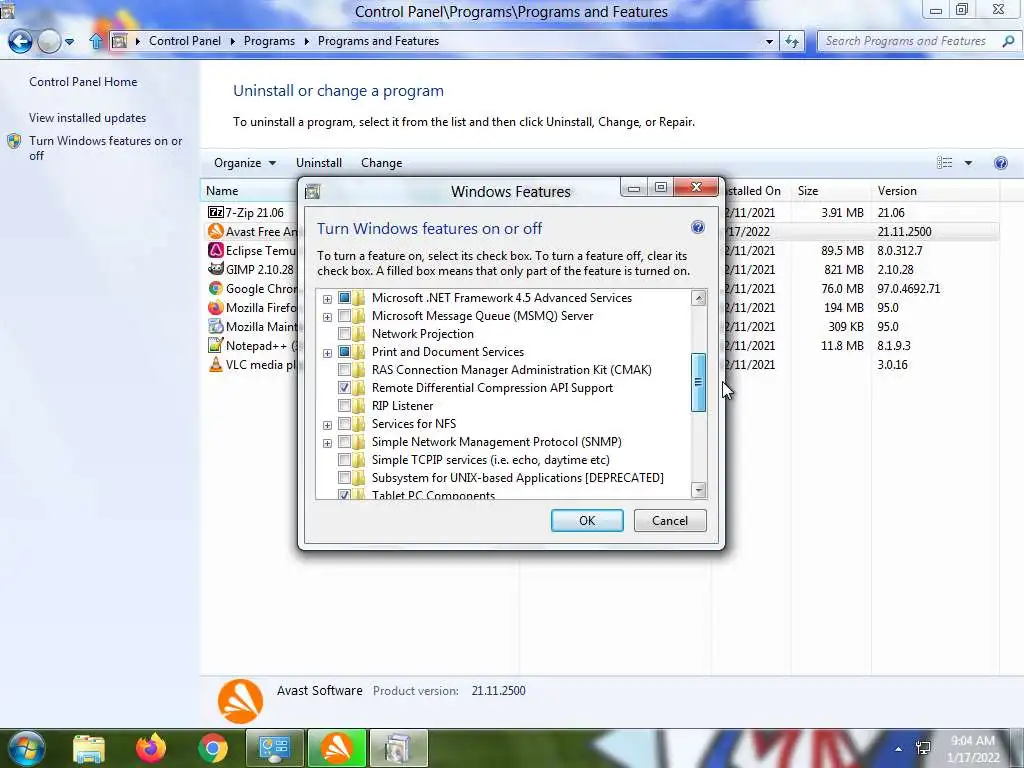The image size is (1024, 768).
Task: Expand Services for NFS node
Action: pos(327,425)
